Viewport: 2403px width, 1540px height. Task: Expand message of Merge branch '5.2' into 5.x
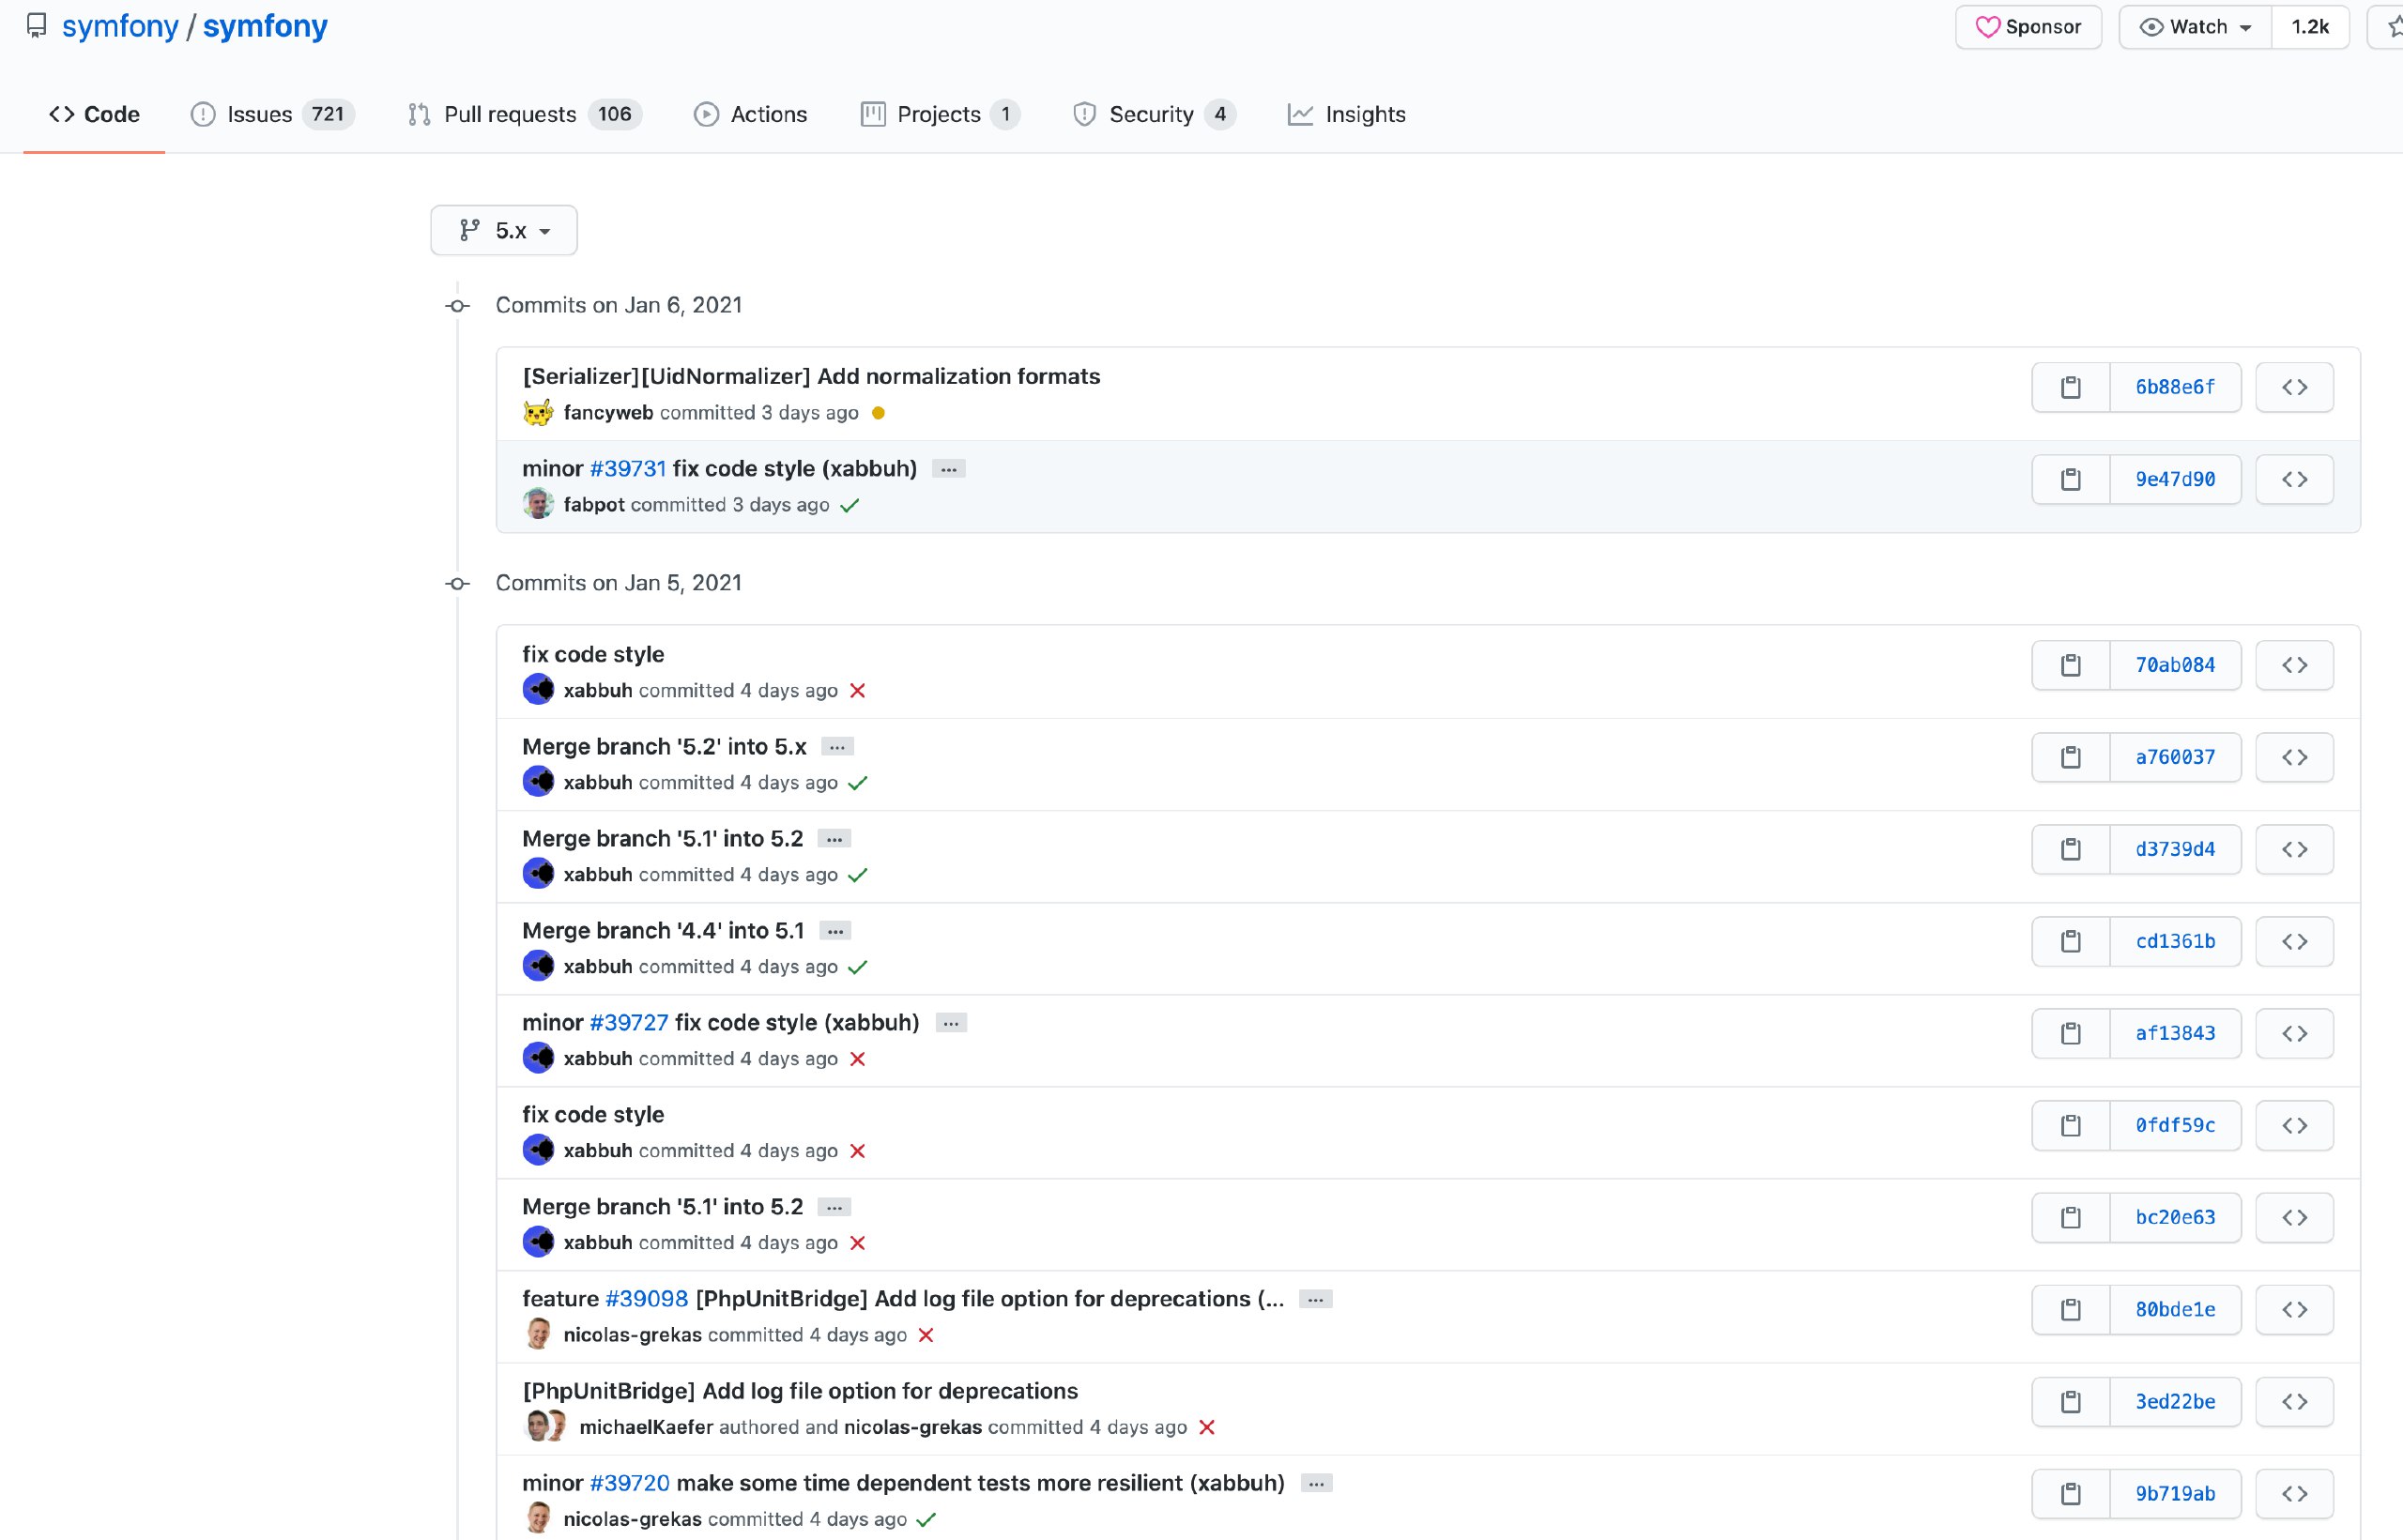(837, 747)
